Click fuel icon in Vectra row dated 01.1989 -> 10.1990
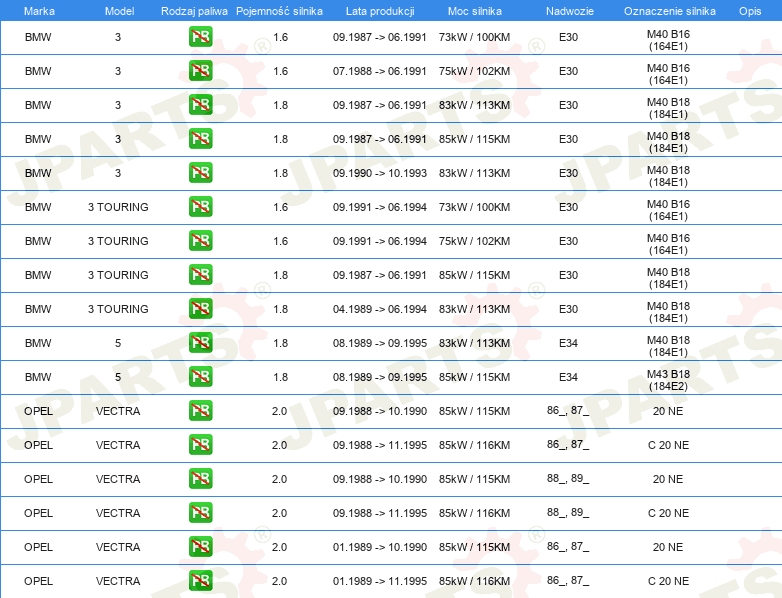 click(x=200, y=547)
